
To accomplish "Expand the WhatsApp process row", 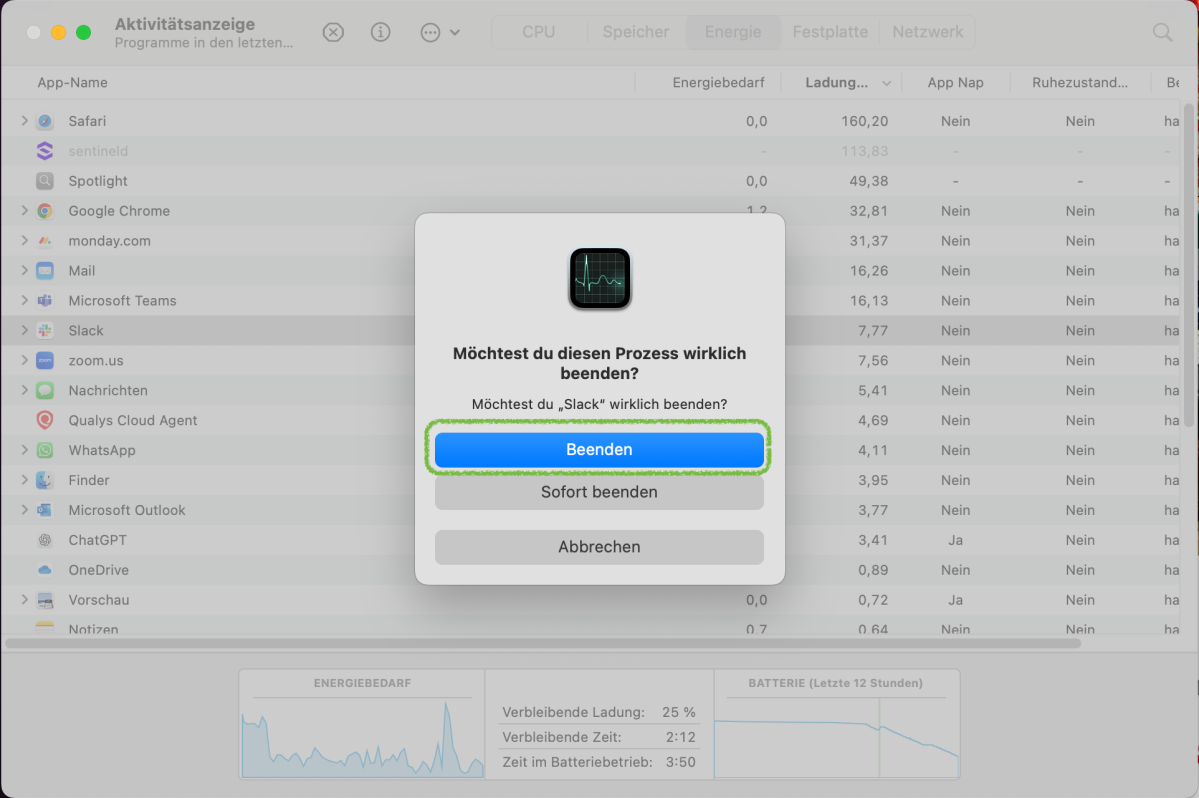I will coord(24,450).
